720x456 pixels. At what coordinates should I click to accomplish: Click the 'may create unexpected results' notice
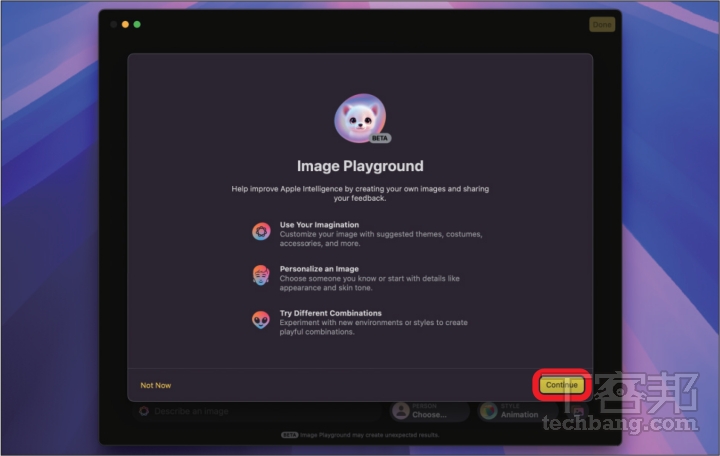tap(360, 435)
